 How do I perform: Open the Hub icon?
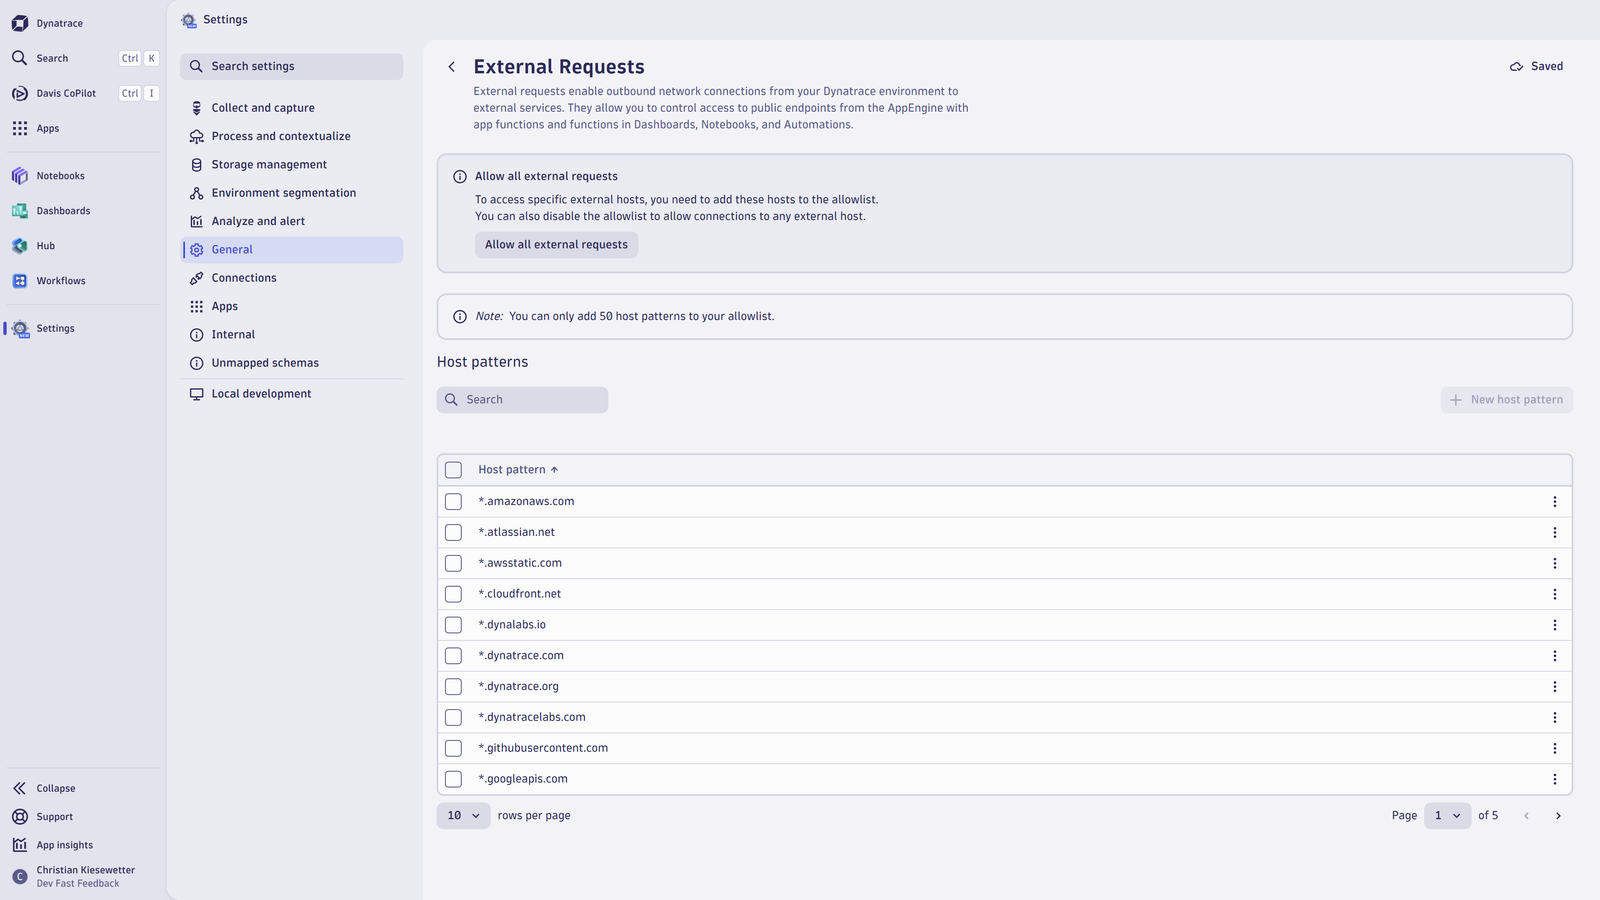point(20,246)
